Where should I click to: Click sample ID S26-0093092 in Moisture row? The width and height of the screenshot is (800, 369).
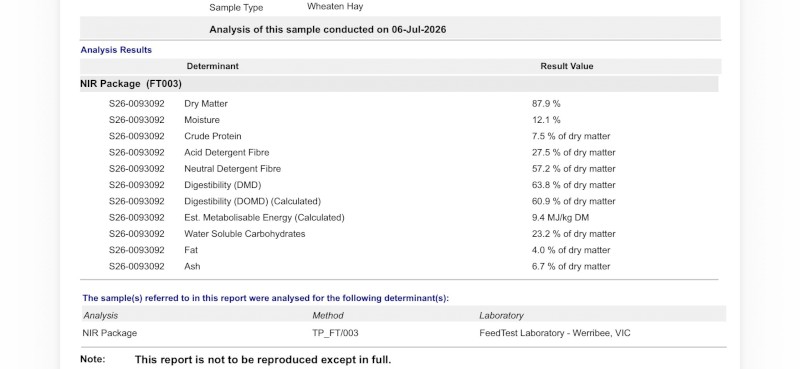137,120
